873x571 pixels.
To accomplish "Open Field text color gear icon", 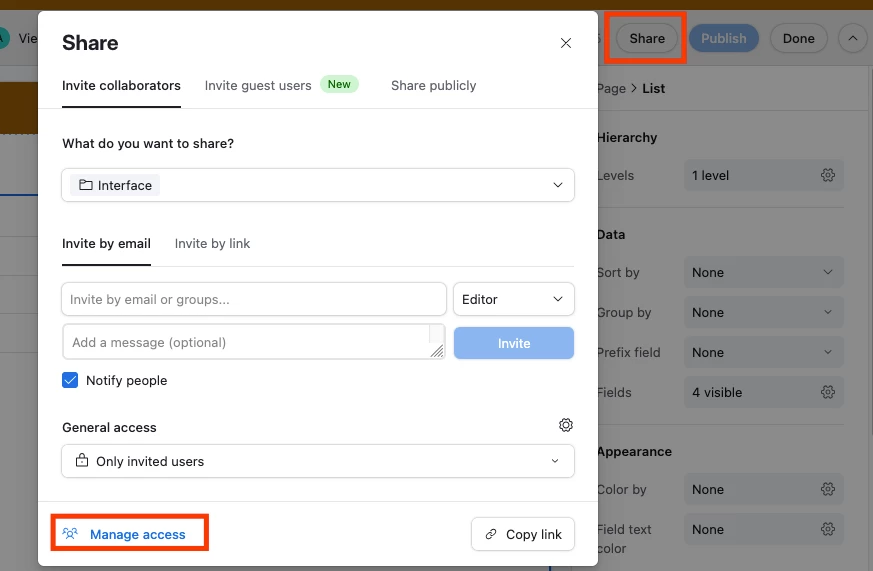I will point(827,529).
